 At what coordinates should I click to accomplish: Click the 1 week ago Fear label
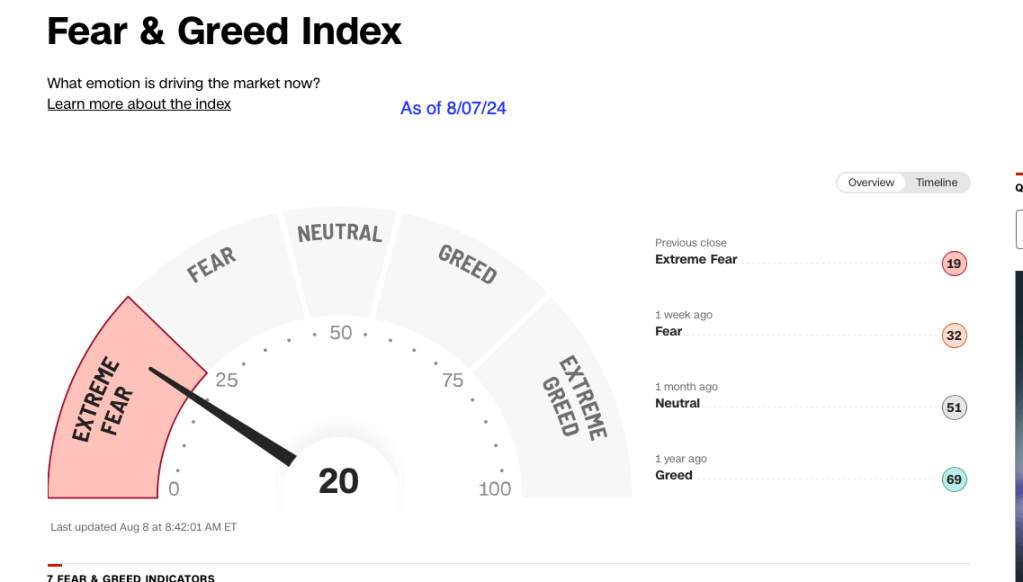tap(669, 331)
